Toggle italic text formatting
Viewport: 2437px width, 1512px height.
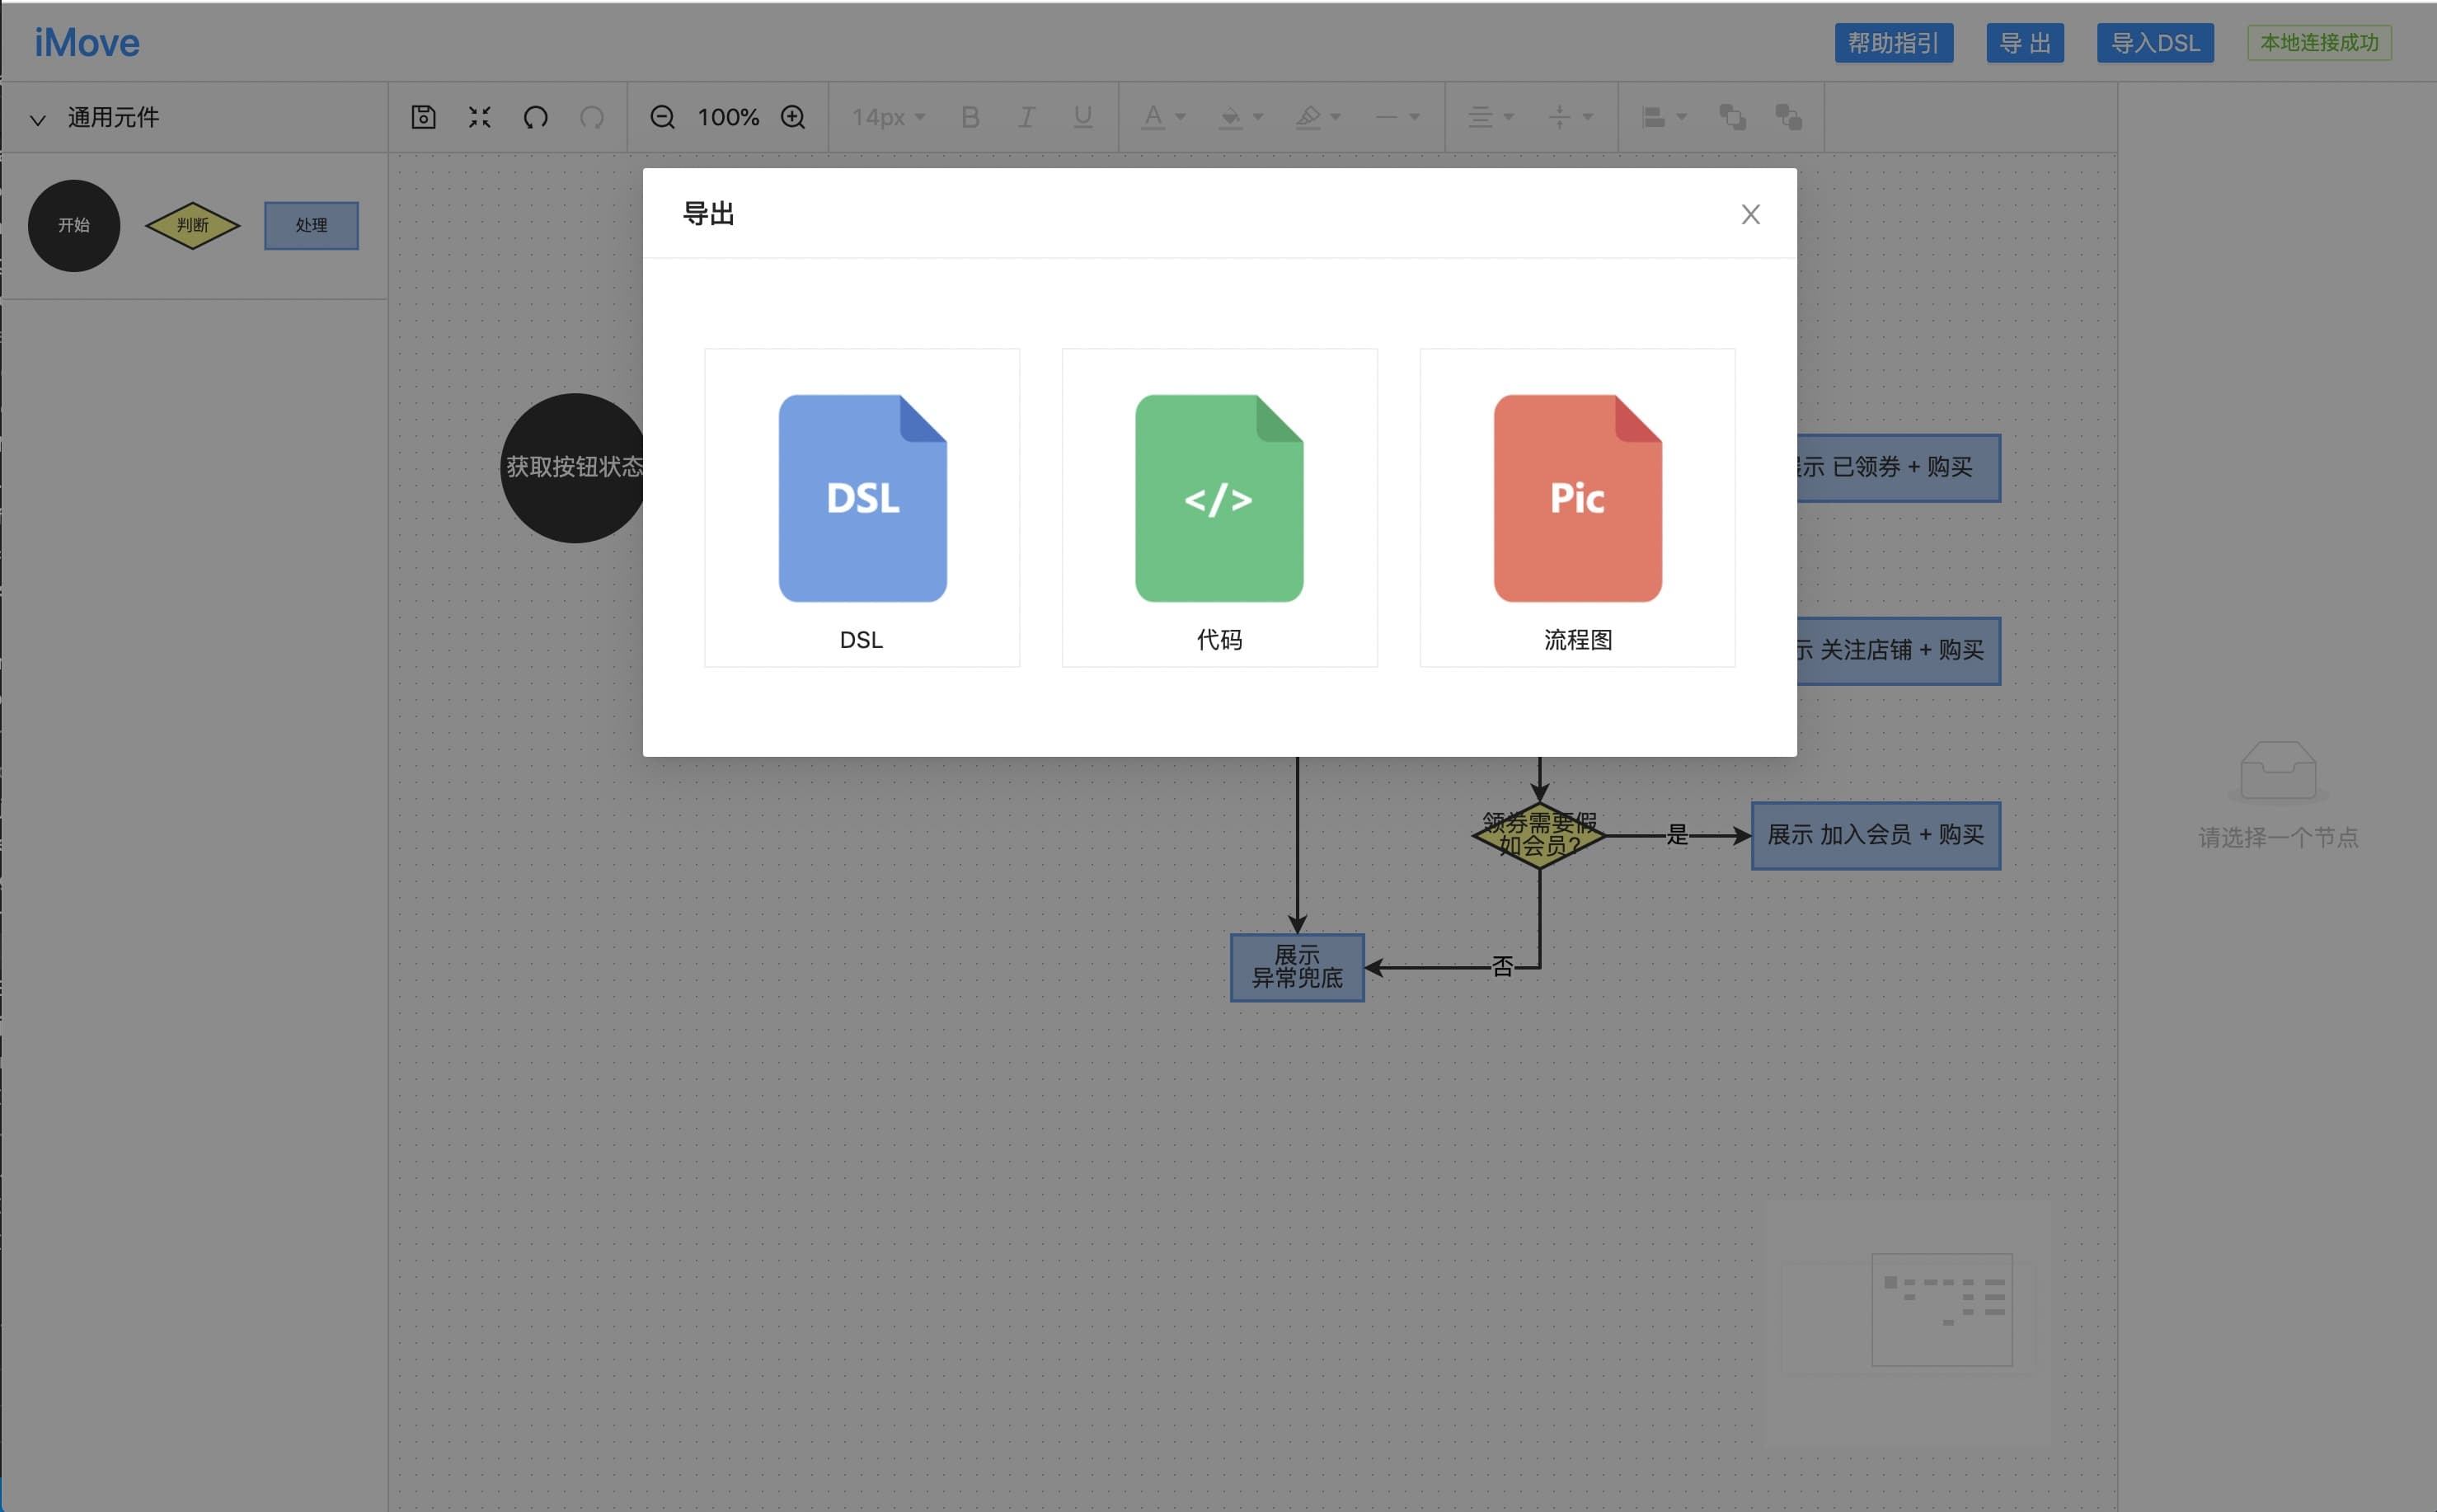[x=1026, y=117]
